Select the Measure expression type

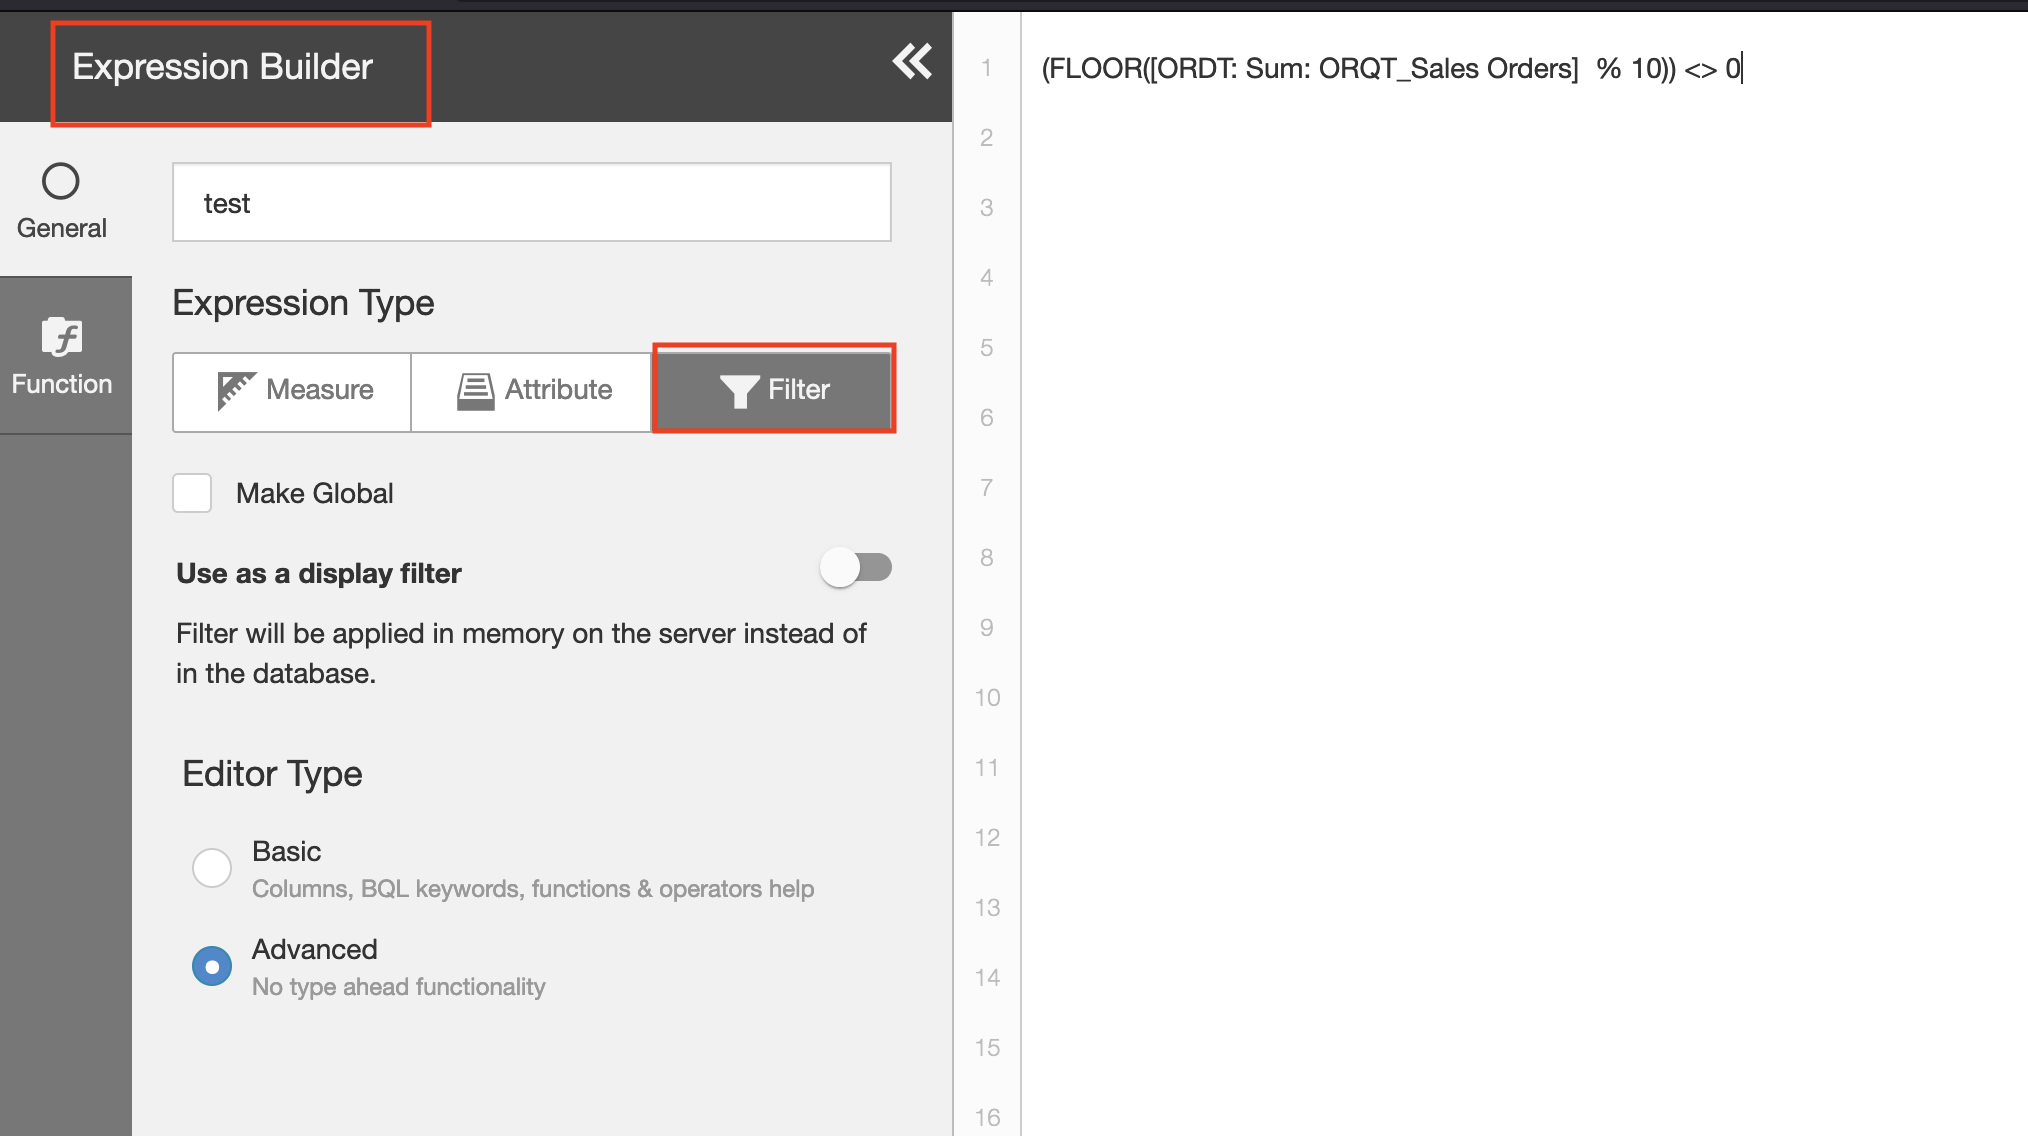pyautogui.click(x=292, y=390)
